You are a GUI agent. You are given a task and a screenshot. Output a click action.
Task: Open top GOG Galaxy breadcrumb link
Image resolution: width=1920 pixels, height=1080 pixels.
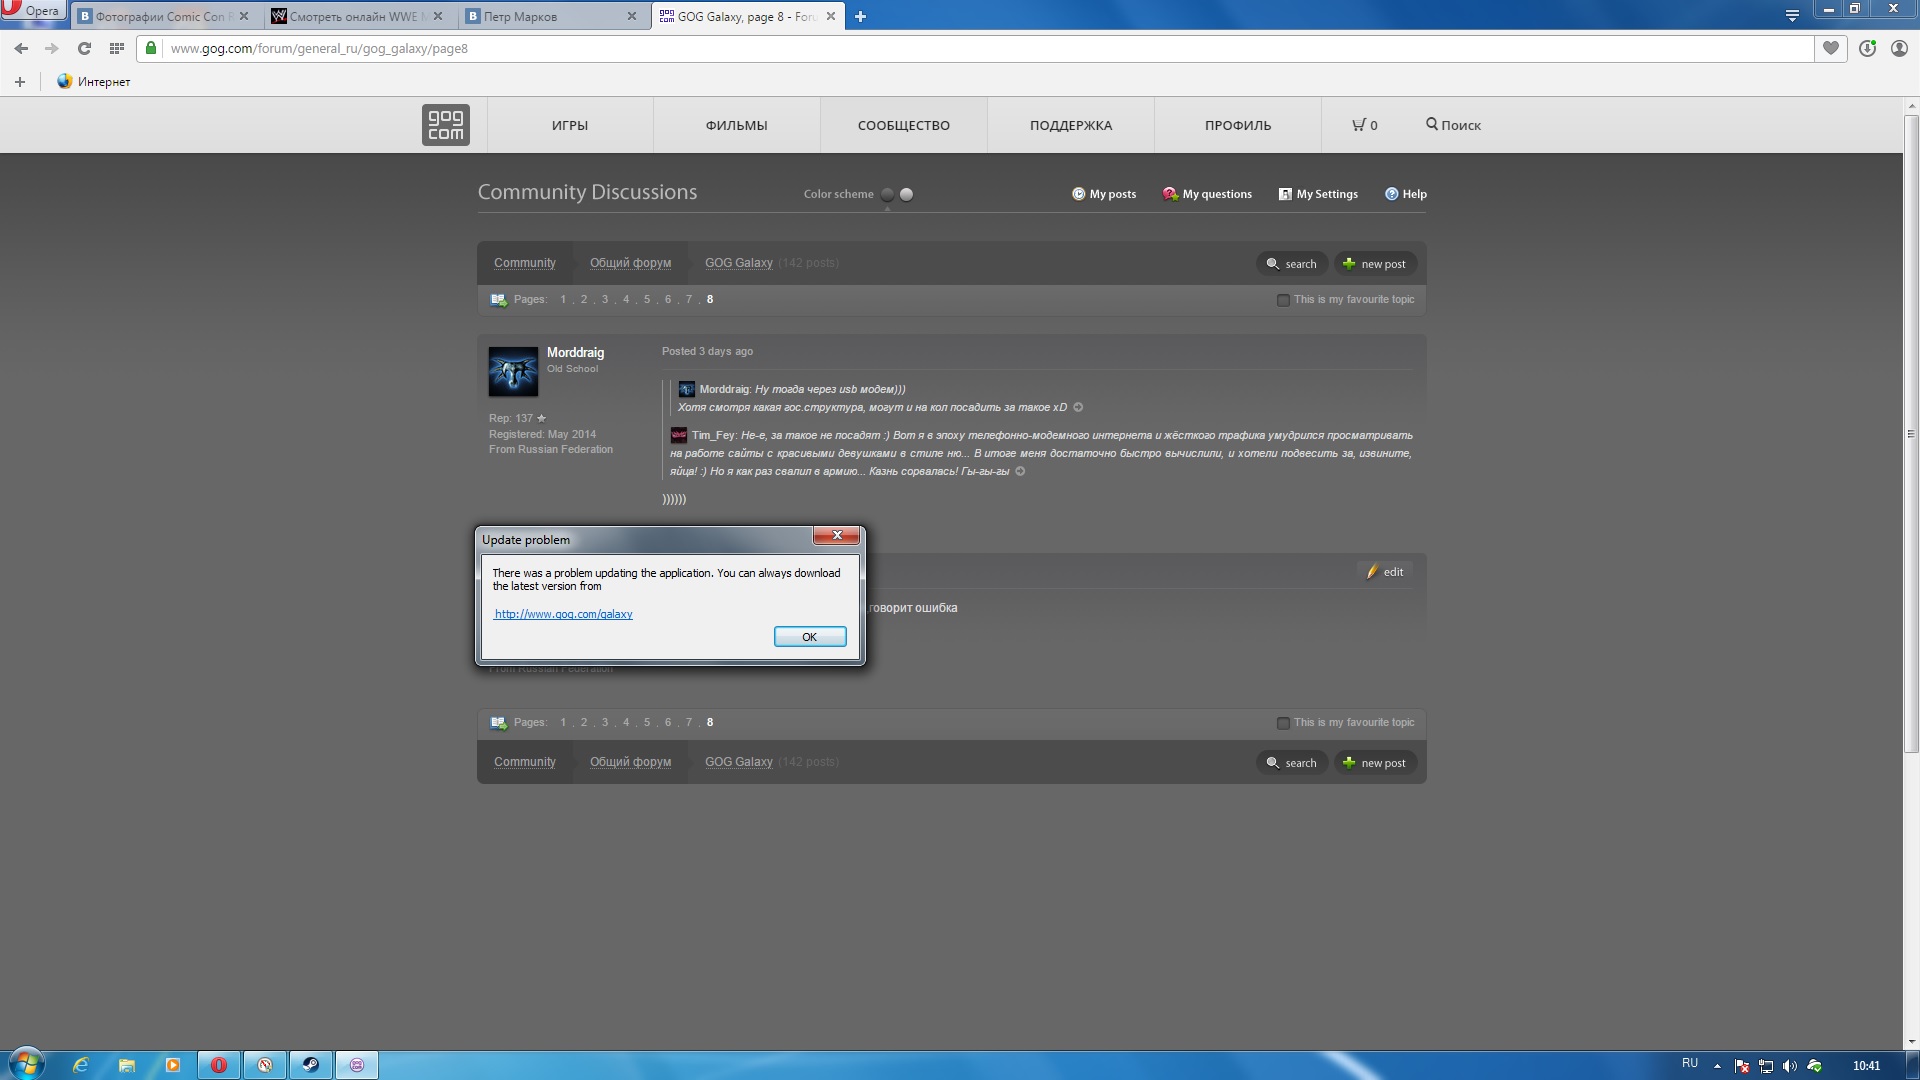[739, 263]
